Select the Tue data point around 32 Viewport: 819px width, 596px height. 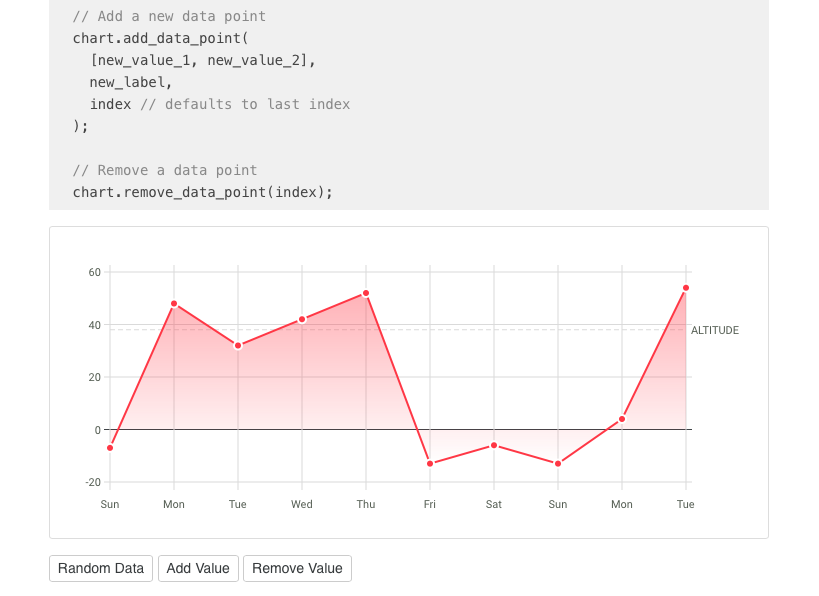(237, 344)
